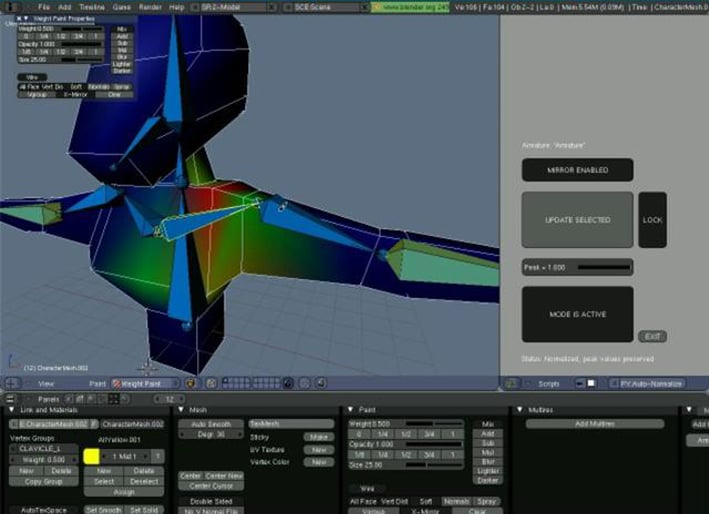Click the Copy Group button

pyautogui.click(x=43, y=481)
